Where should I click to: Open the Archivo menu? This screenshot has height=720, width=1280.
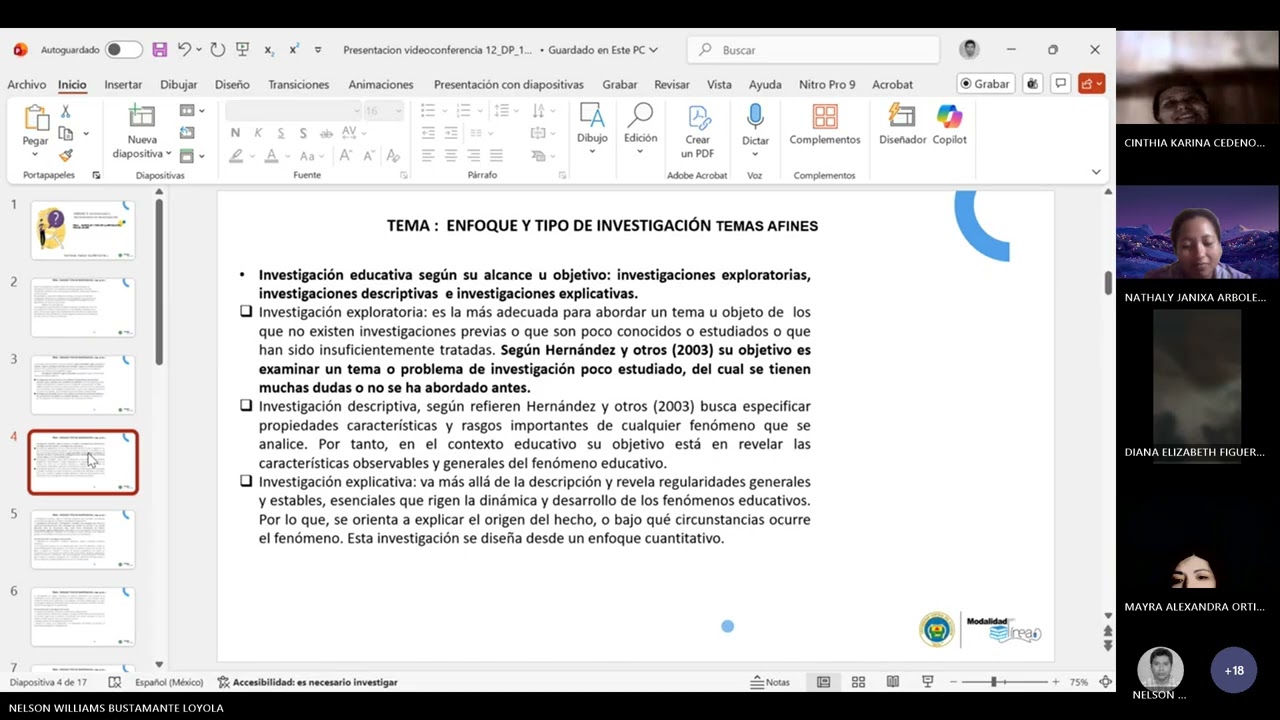(x=27, y=84)
